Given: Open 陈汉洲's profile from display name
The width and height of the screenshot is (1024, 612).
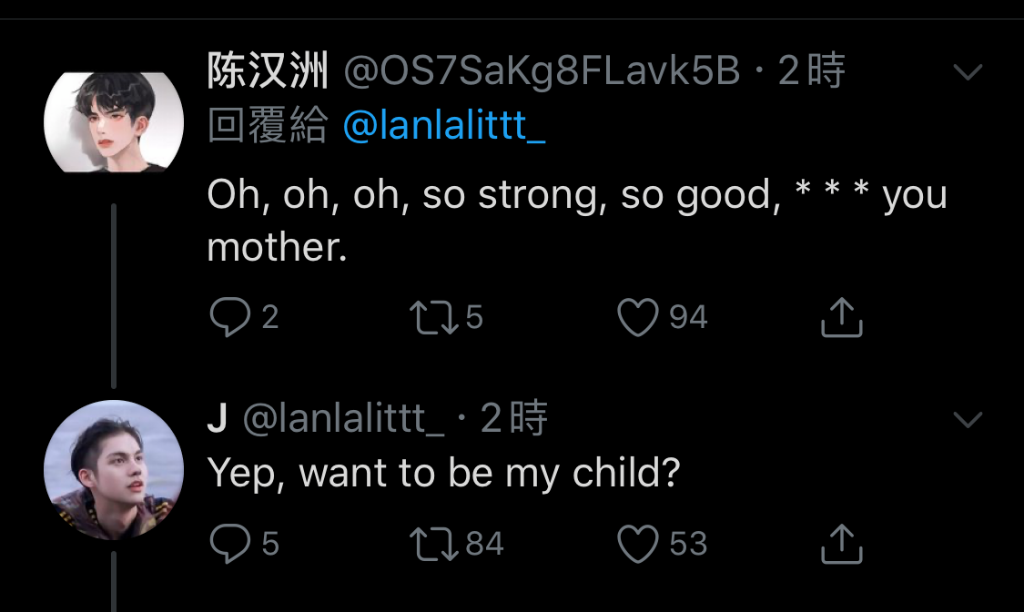Looking at the screenshot, I should click(x=268, y=71).
